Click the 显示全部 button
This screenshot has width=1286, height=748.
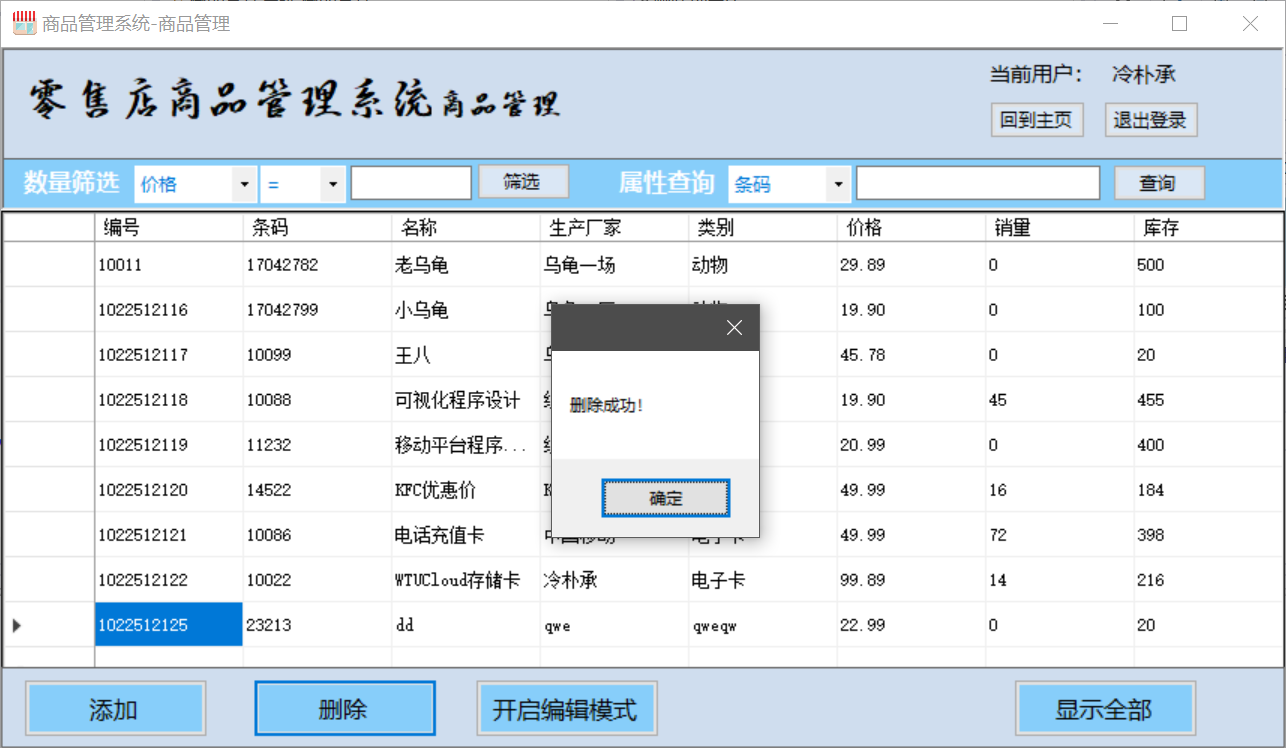1105,709
